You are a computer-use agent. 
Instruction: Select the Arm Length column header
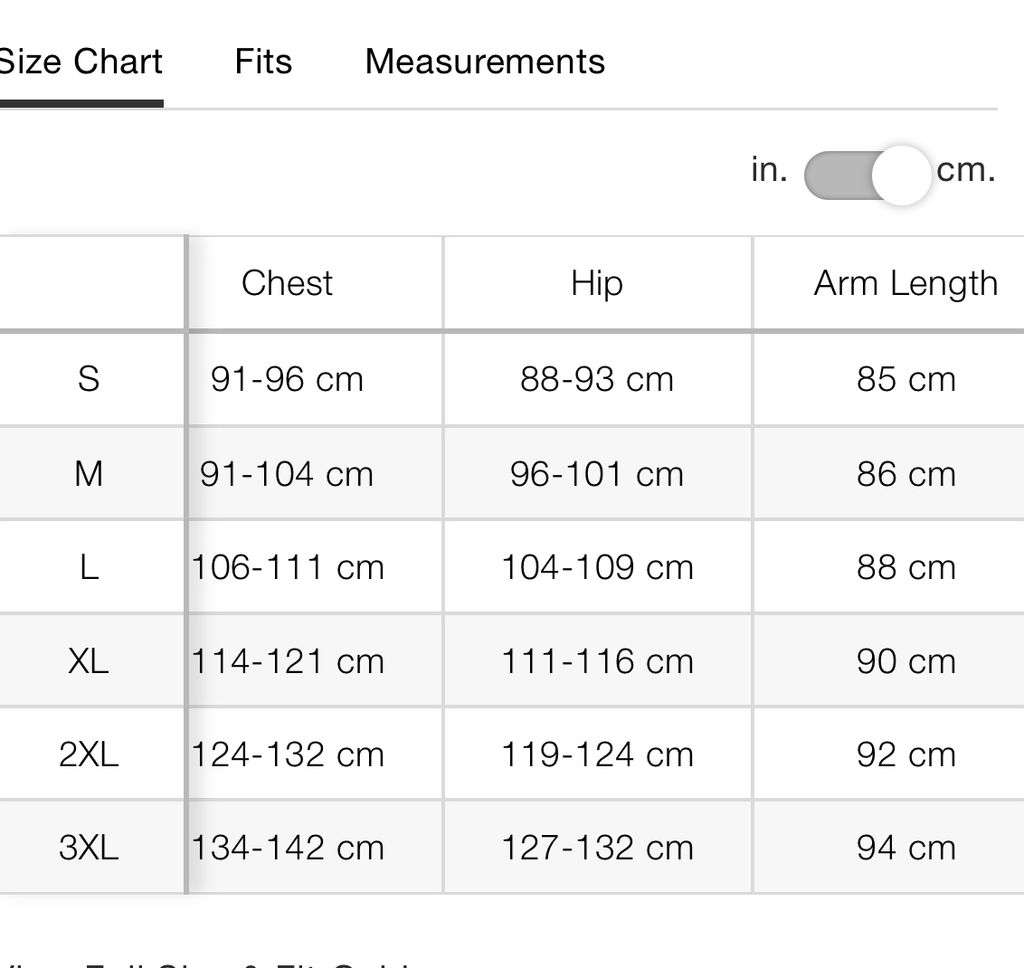coord(906,283)
